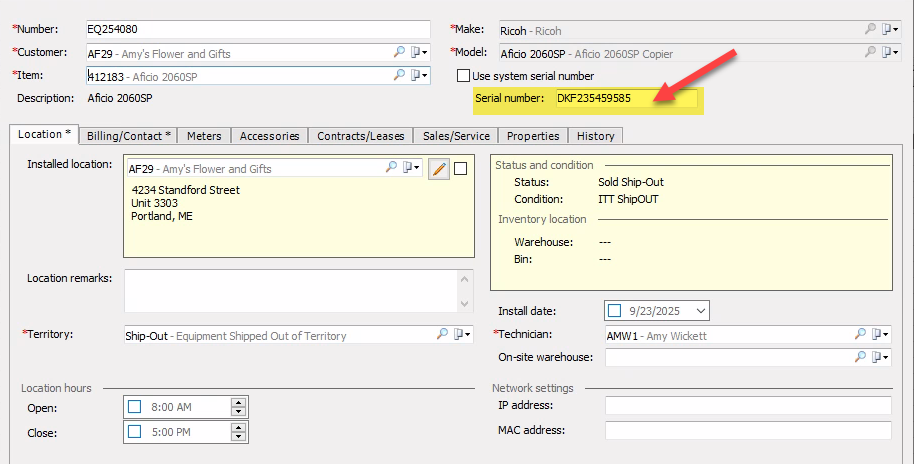Click the Location remarks scroll up arrow
914x464 pixels.
coord(465,279)
